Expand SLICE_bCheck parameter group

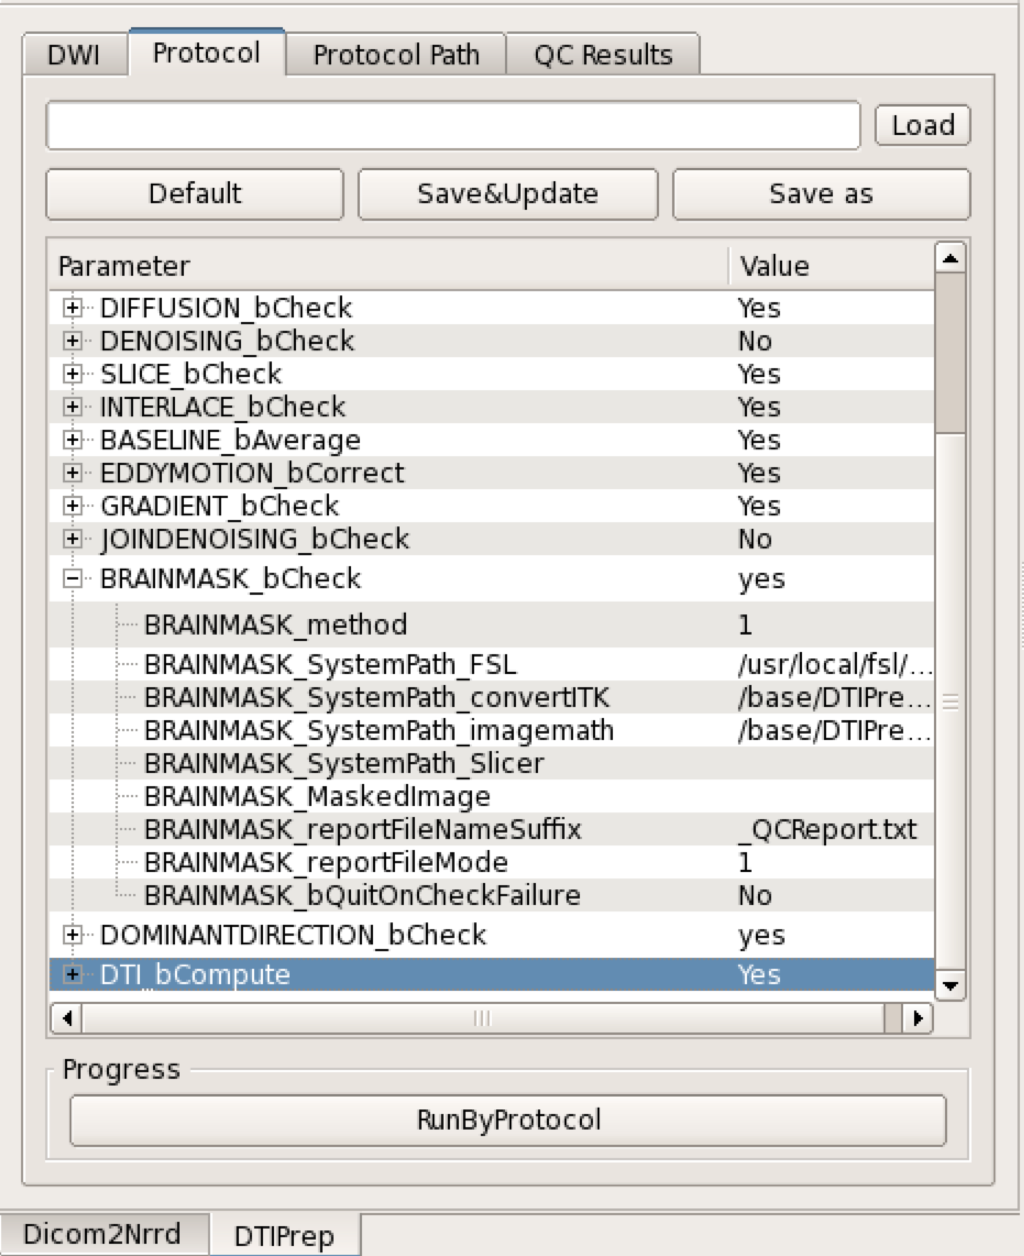[72, 374]
